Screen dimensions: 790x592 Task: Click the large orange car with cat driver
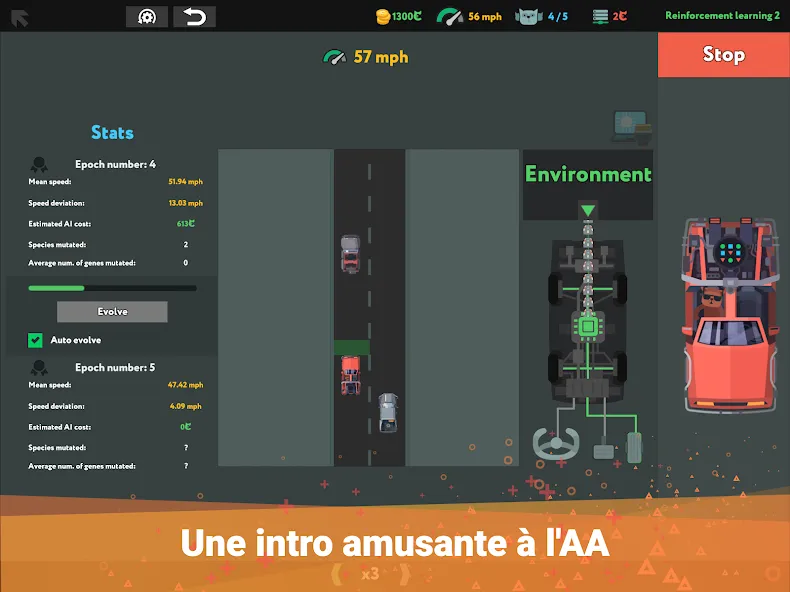[x=730, y=315]
